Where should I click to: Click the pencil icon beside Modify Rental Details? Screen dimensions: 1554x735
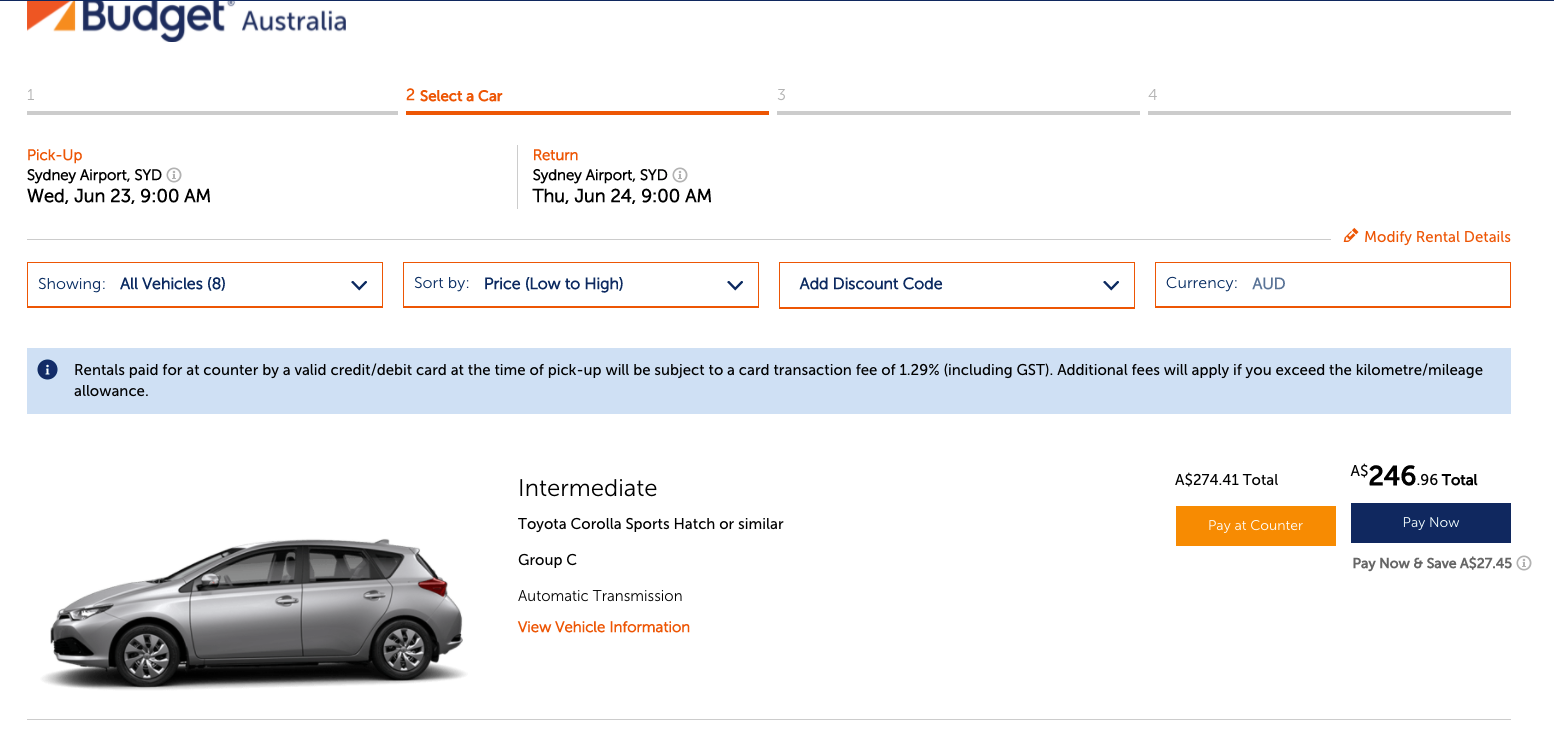click(1351, 236)
